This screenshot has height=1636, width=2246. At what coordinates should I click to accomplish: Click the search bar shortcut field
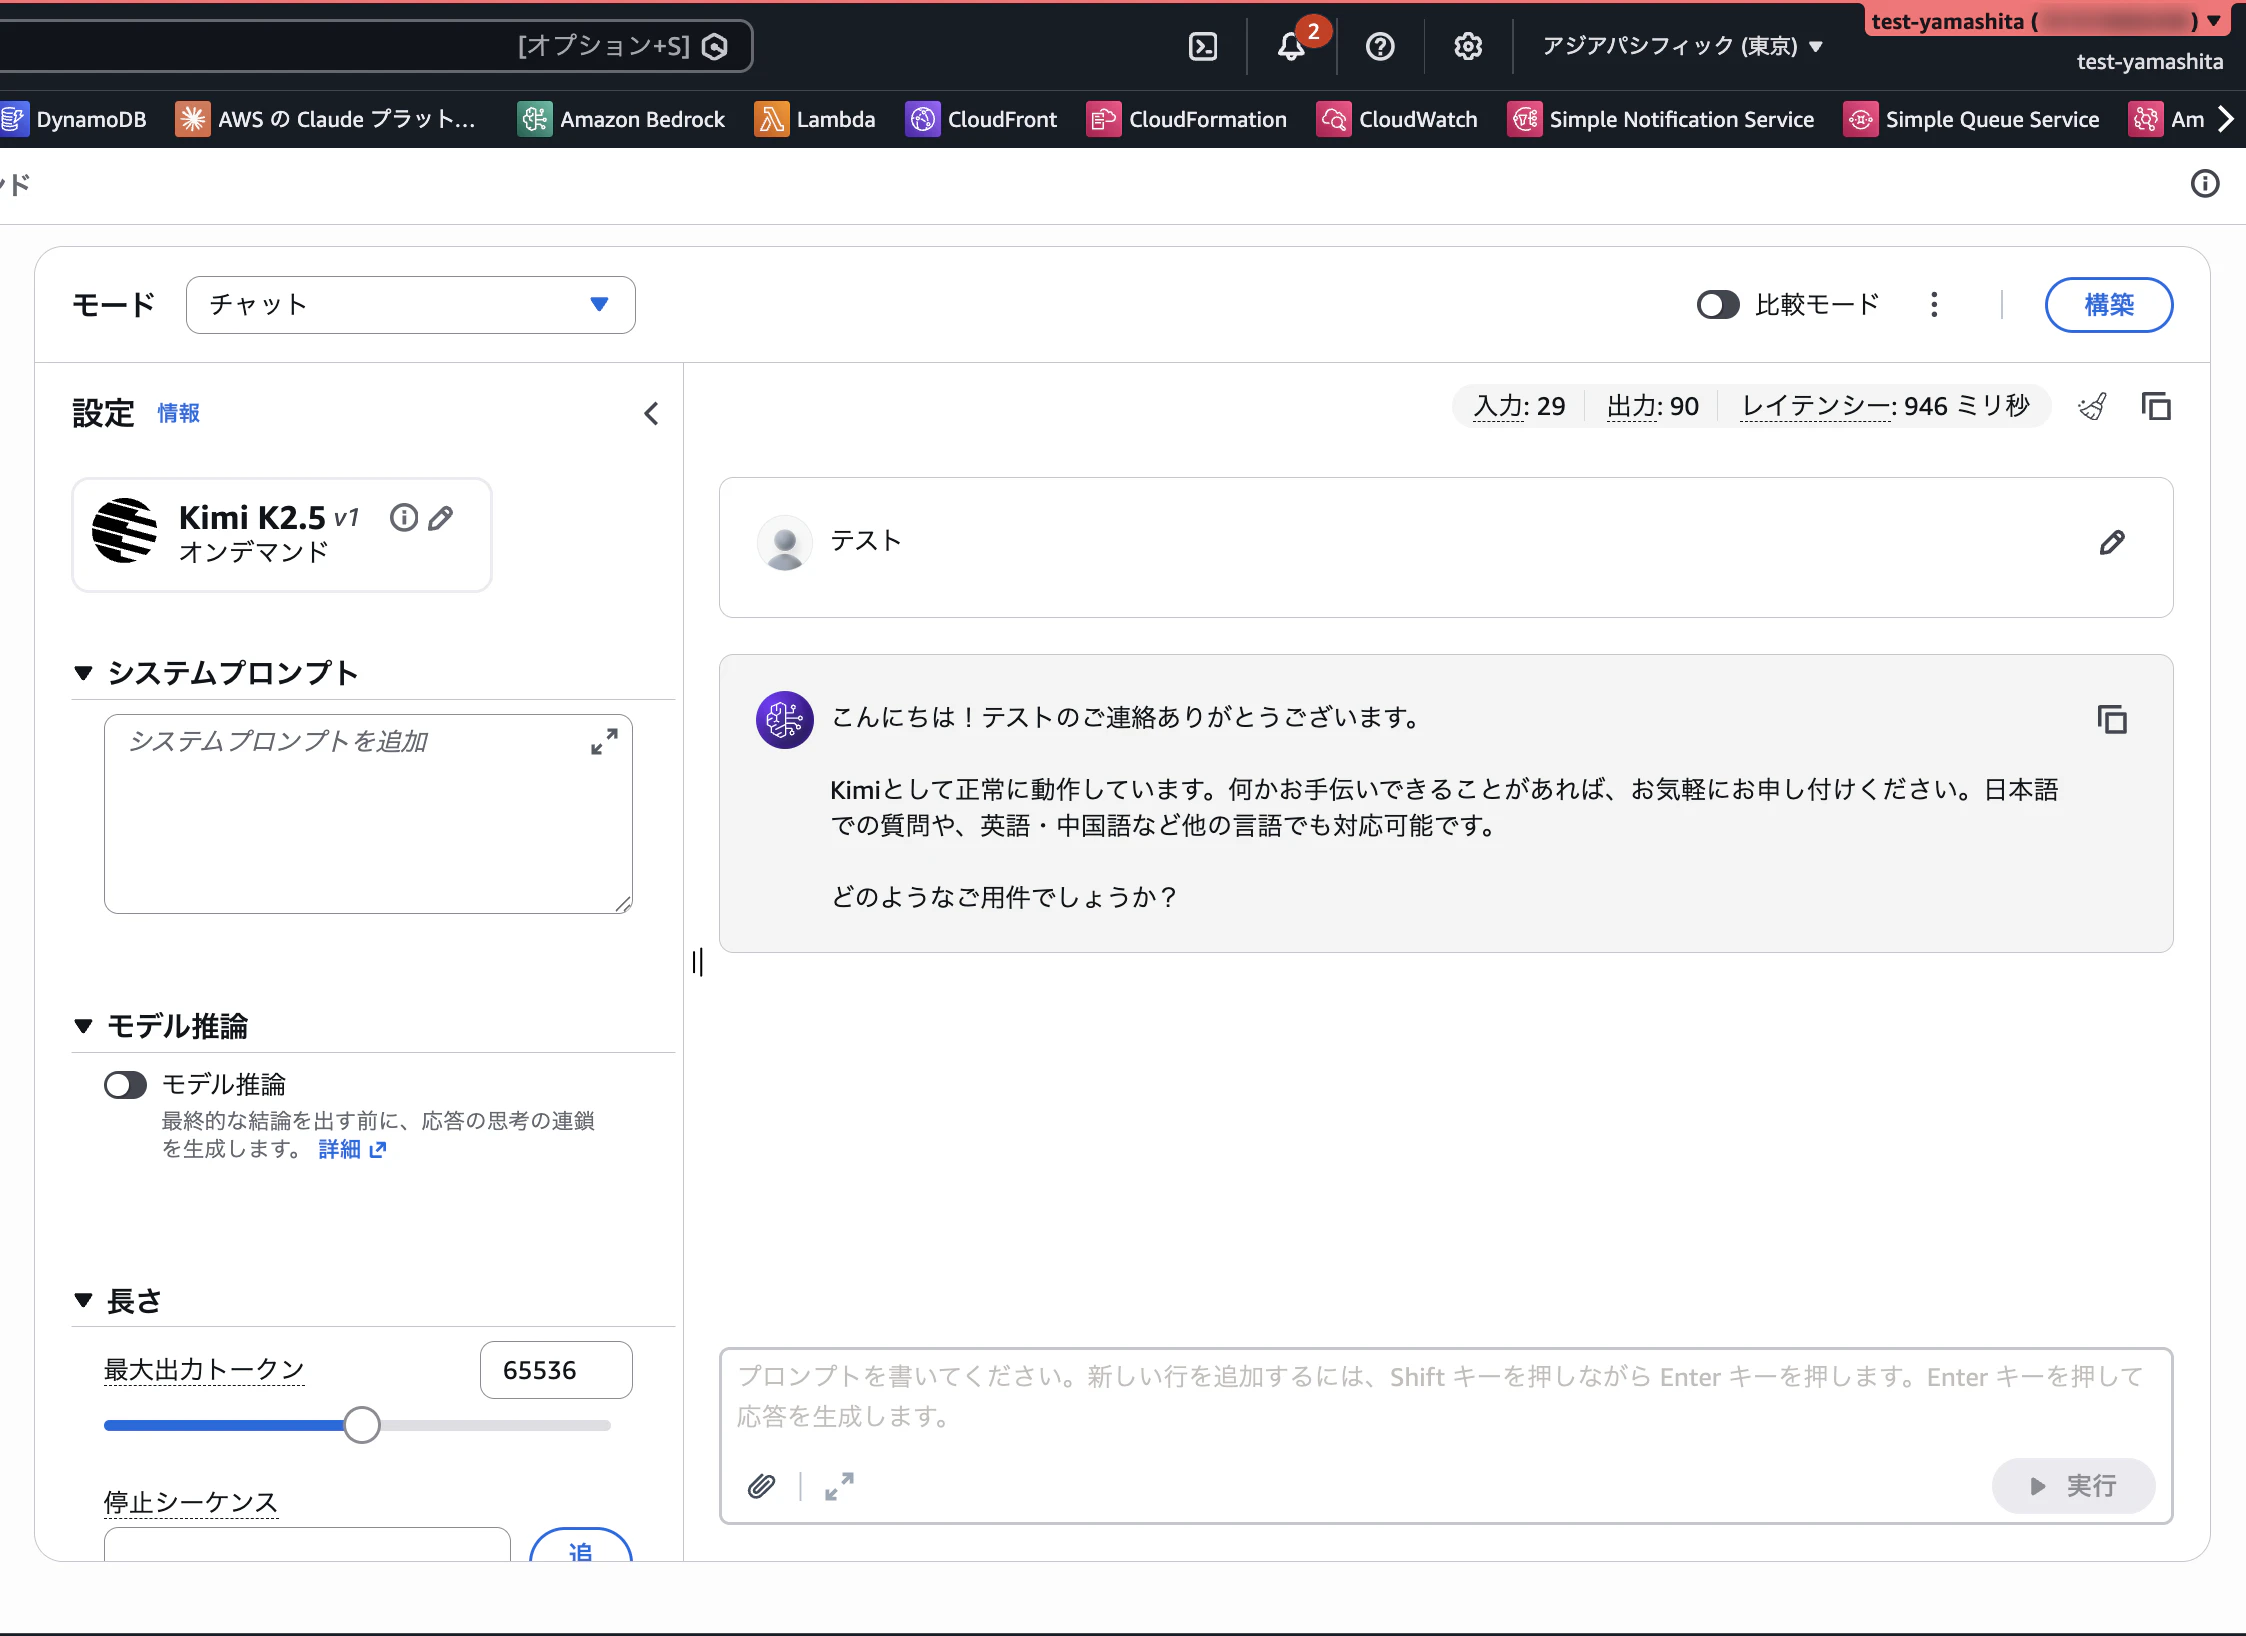376,46
